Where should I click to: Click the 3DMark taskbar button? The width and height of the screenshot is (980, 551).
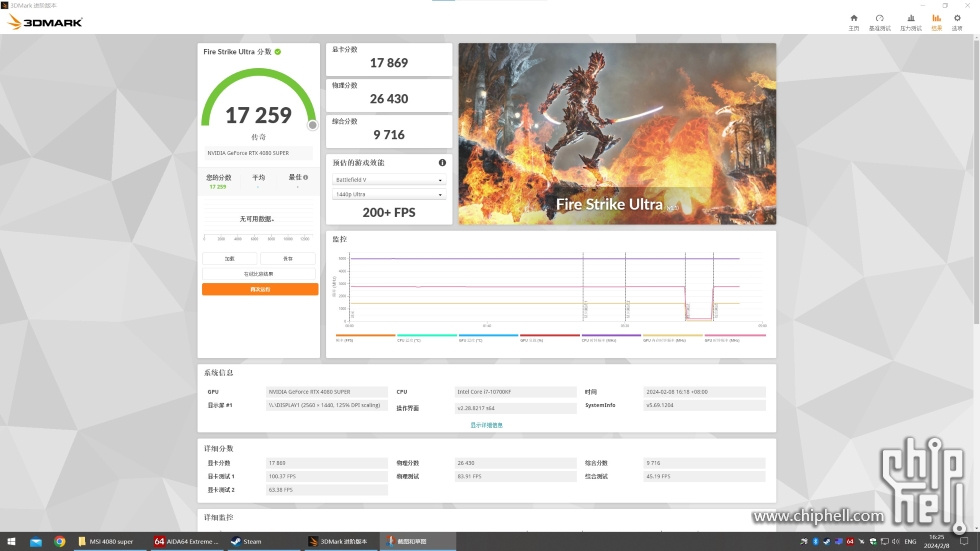(x=342, y=542)
